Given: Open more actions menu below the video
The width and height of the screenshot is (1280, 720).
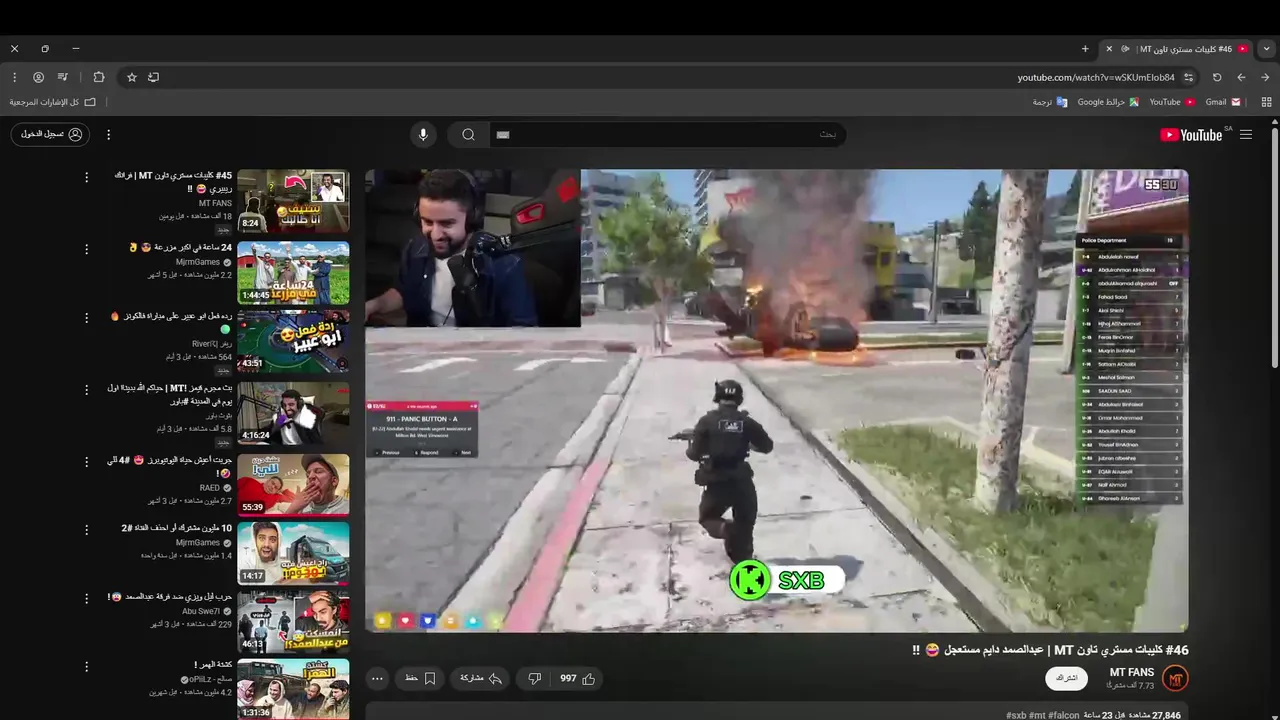Looking at the screenshot, I should [377, 678].
